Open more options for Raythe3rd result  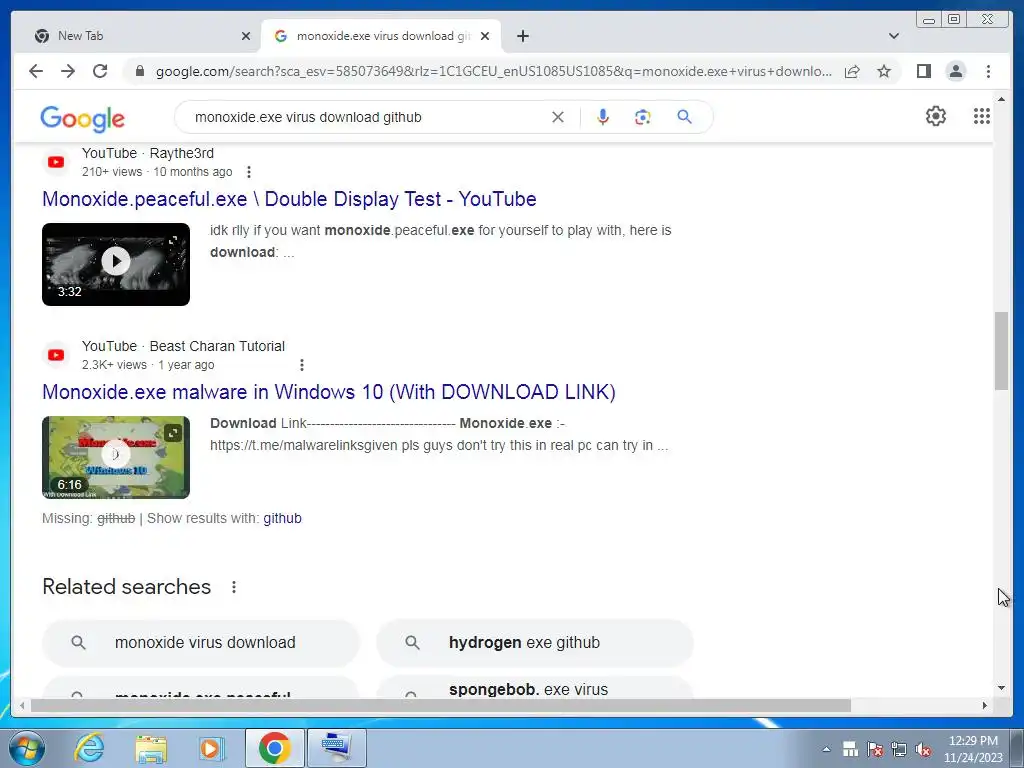[x=249, y=172]
